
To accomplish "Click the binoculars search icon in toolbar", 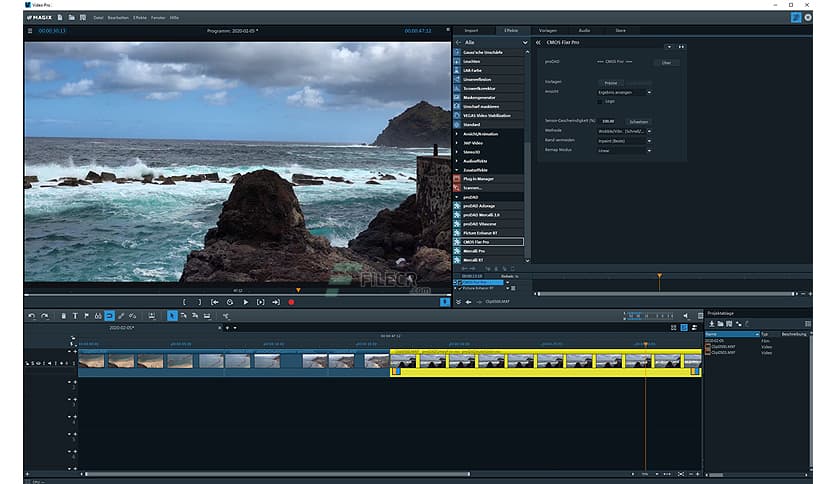I will tap(98, 316).
